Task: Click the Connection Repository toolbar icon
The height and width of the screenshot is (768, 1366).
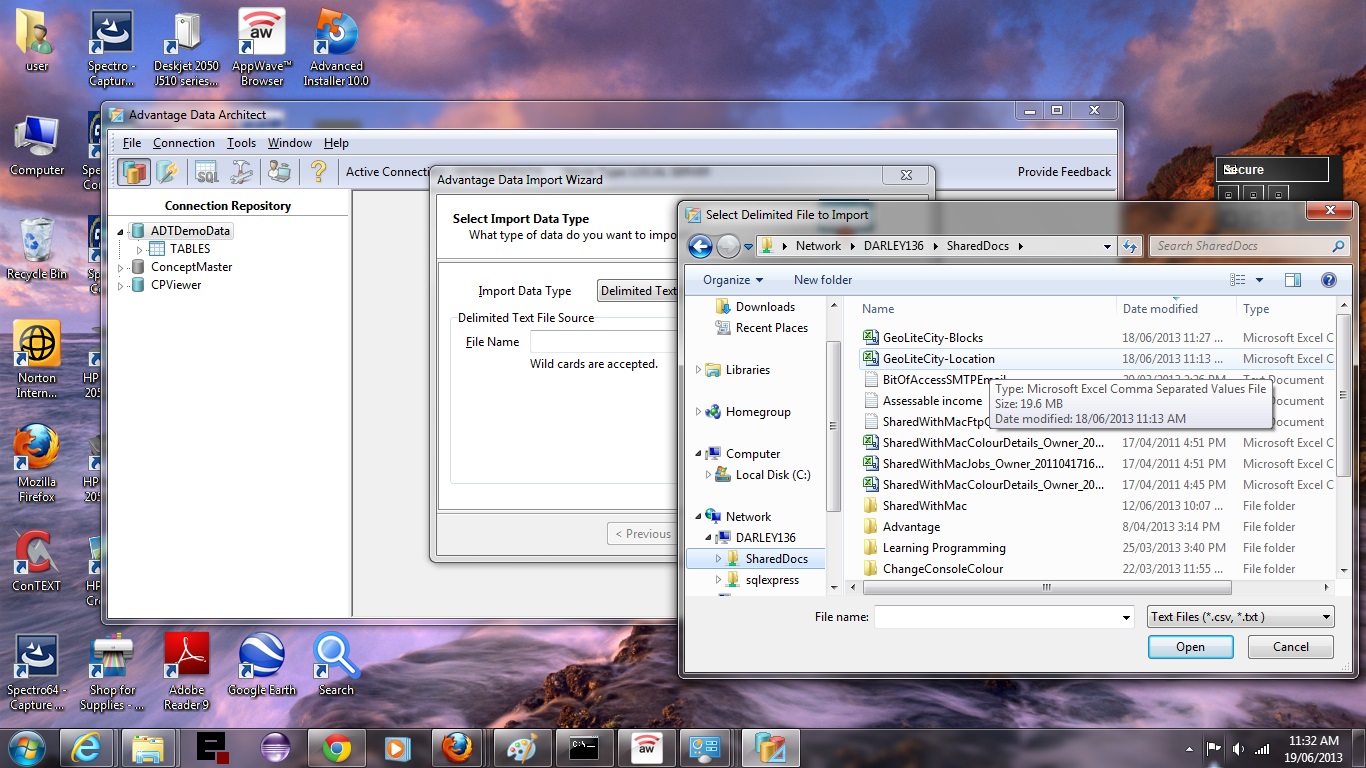Action: click(x=133, y=172)
